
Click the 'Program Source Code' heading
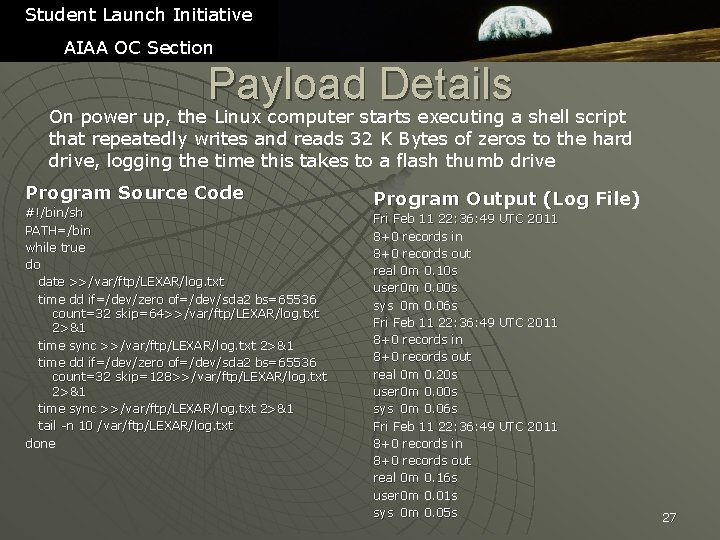pyautogui.click(x=135, y=192)
